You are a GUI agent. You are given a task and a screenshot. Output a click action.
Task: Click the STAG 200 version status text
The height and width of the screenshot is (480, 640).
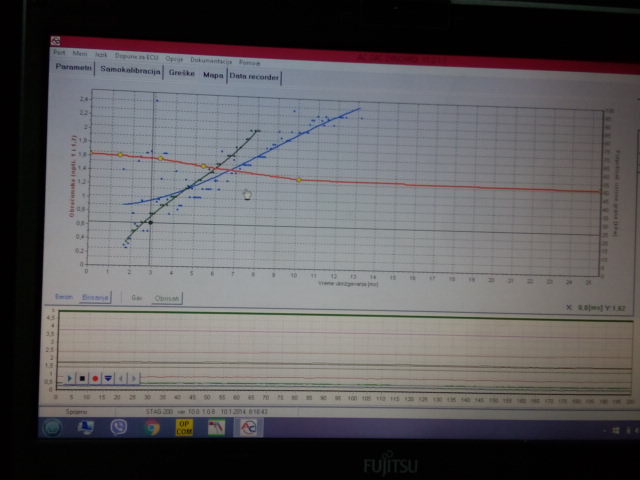(x=207, y=411)
